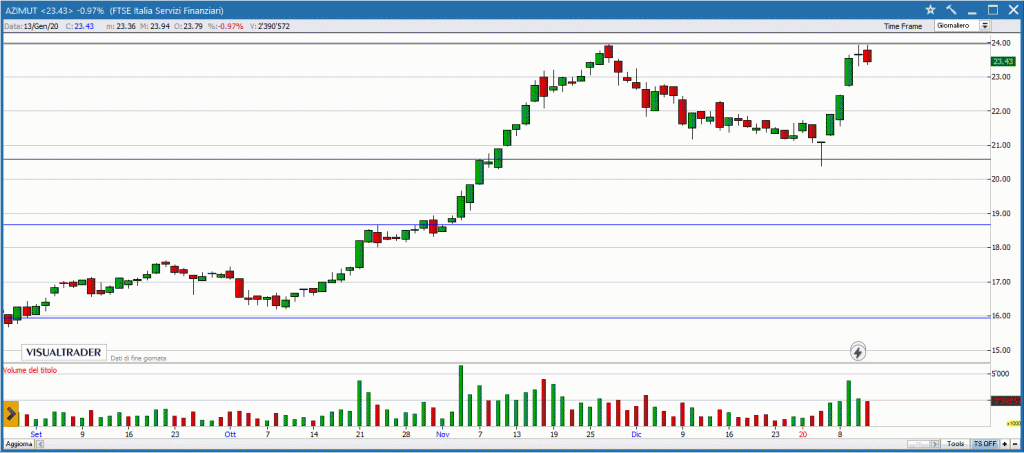Screen dimensions: 1024x453
Task: Click the 'Ott' month label on time axis
Action: click(x=230, y=433)
